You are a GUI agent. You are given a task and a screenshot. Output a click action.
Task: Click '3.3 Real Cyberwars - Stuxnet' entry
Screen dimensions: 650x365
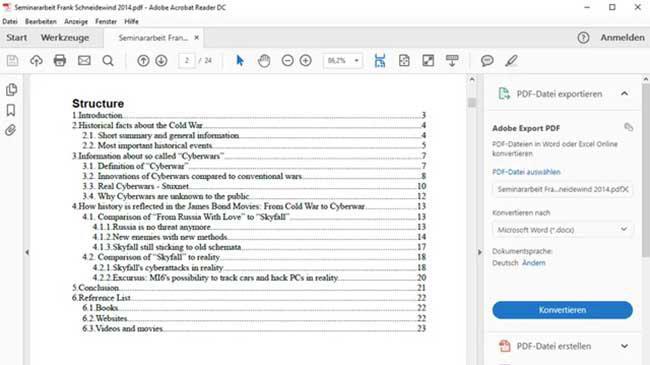coord(254,186)
